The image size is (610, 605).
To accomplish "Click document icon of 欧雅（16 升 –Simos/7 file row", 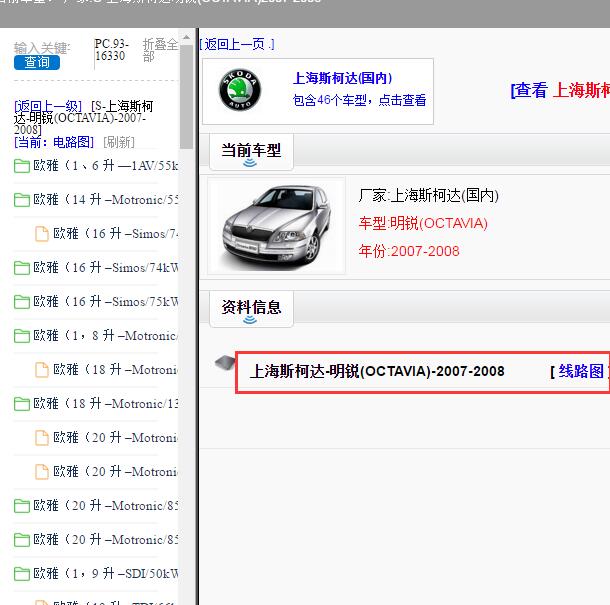I will (x=42, y=234).
